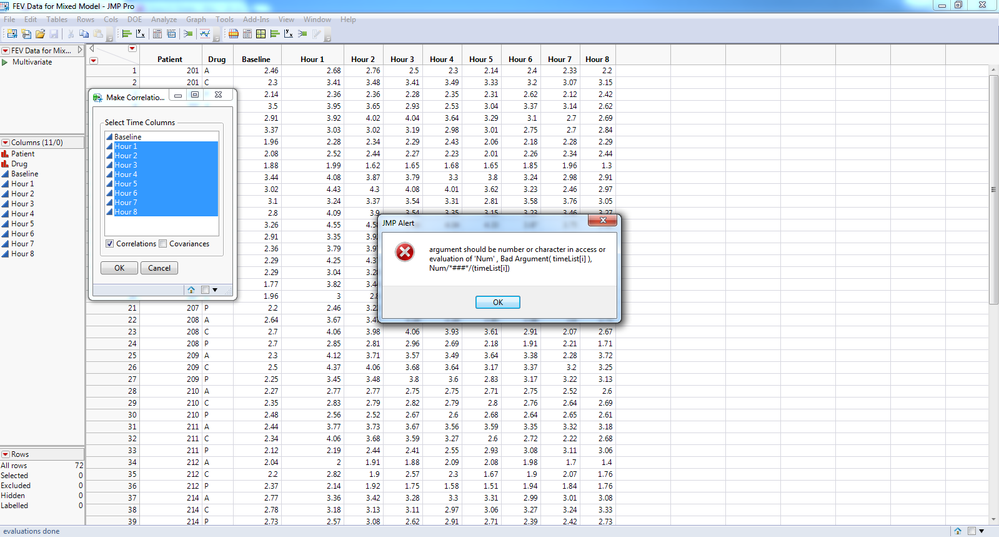Viewport: 999px width, 537px height.
Task: Select Hour 2 in Columns panel
Action: 22,194
